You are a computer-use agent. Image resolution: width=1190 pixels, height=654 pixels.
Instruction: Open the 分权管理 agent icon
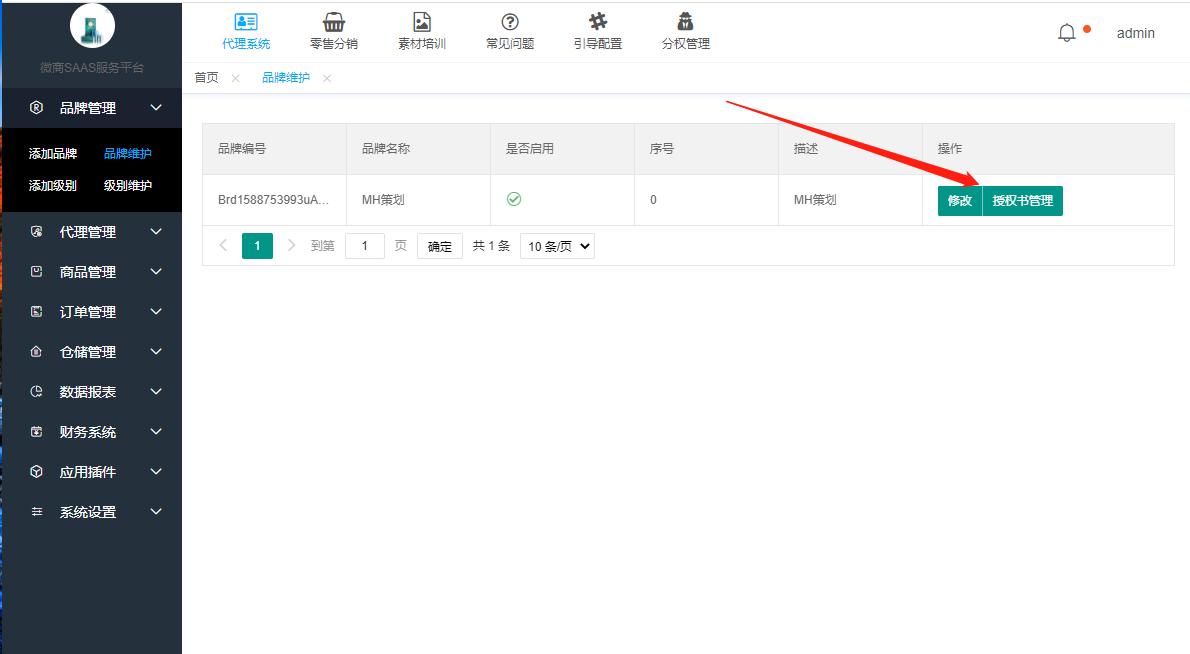tap(686, 22)
